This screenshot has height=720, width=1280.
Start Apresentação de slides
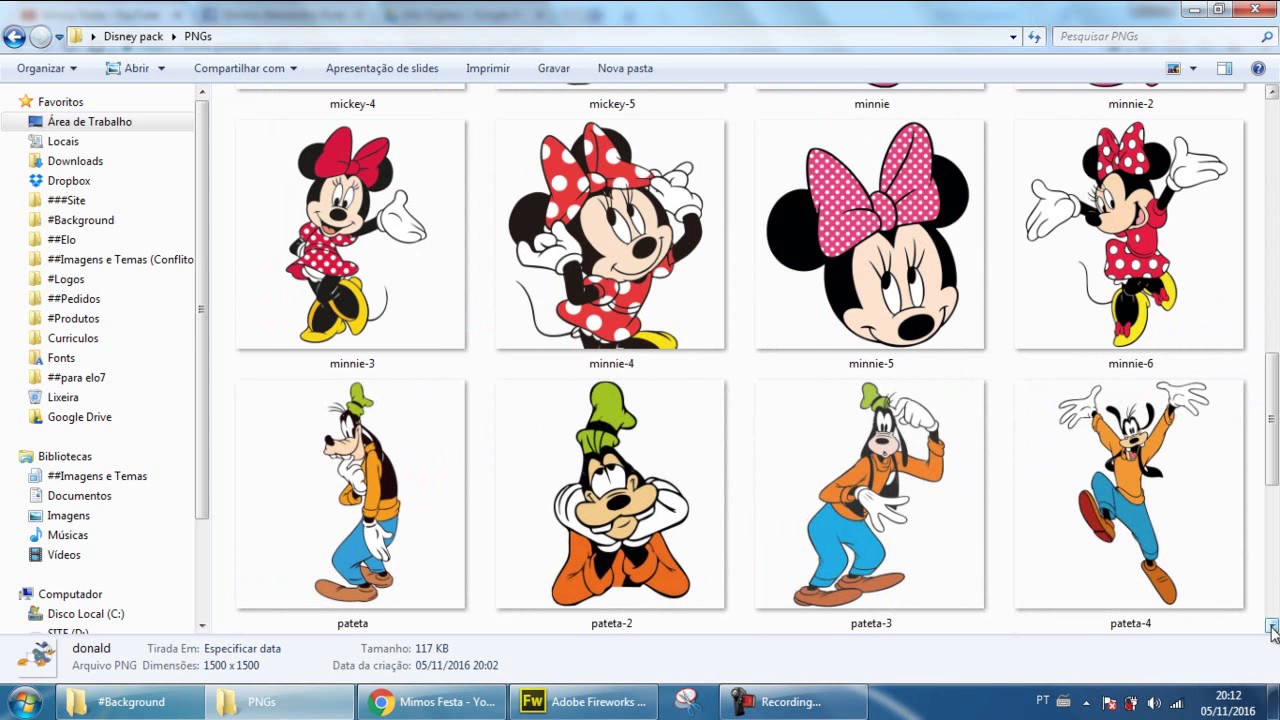(x=382, y=68)
